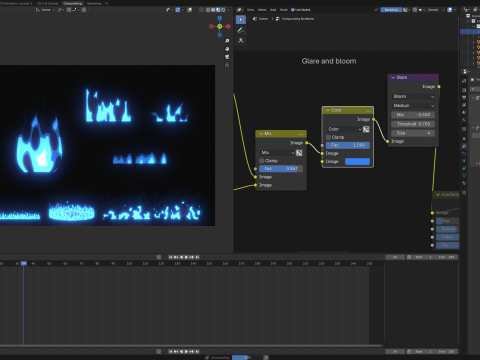Switch viewport to rendered shading

point(223,10)
